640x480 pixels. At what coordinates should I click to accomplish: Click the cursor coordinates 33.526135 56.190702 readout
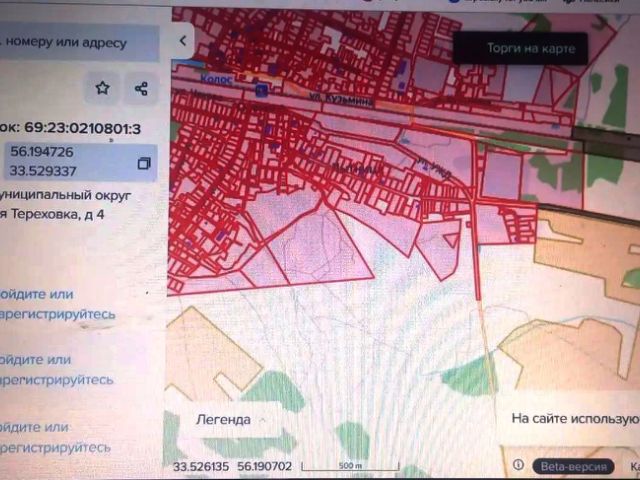click(x=232, y=466)
